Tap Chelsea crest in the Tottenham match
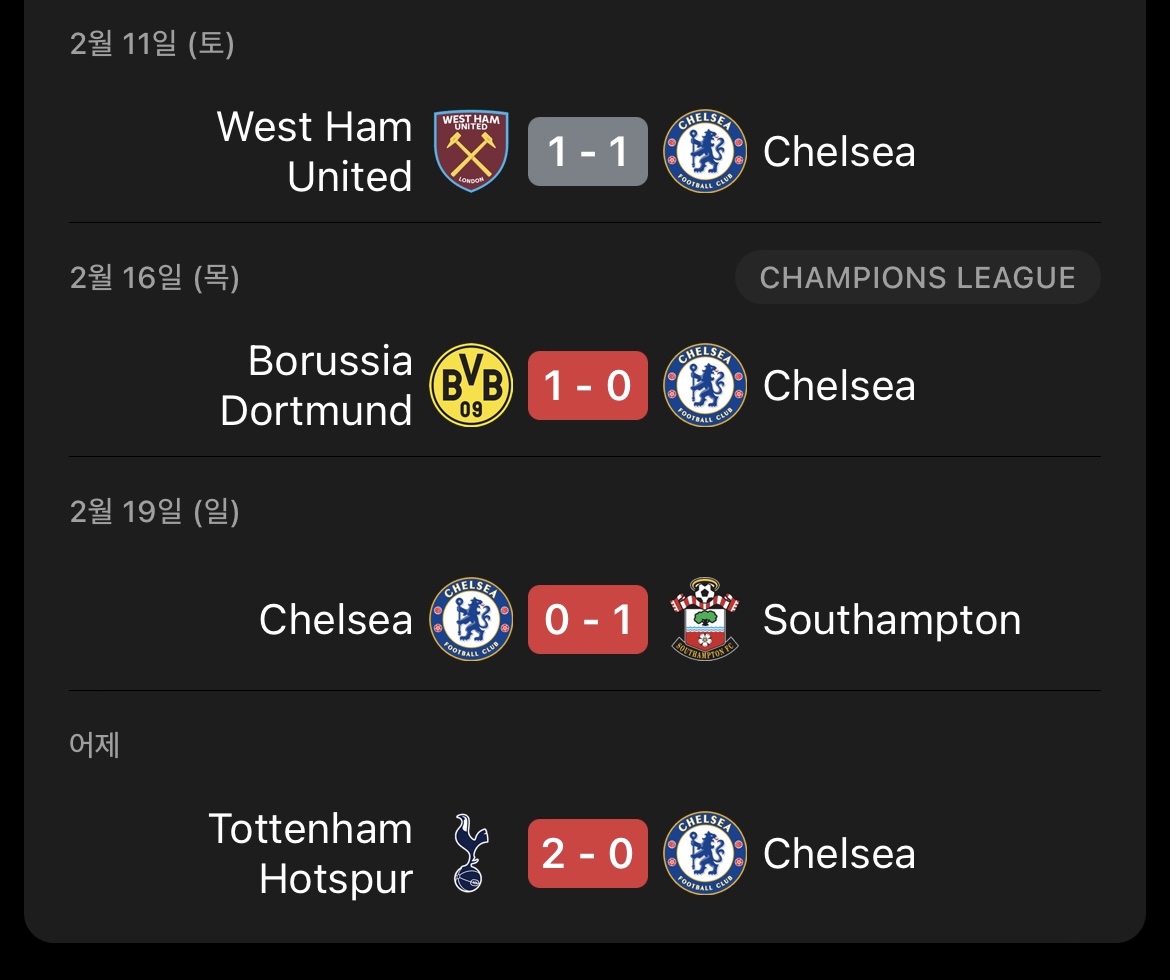Image resolution: width=1170 pixels, height=980 pixels. 705,854
